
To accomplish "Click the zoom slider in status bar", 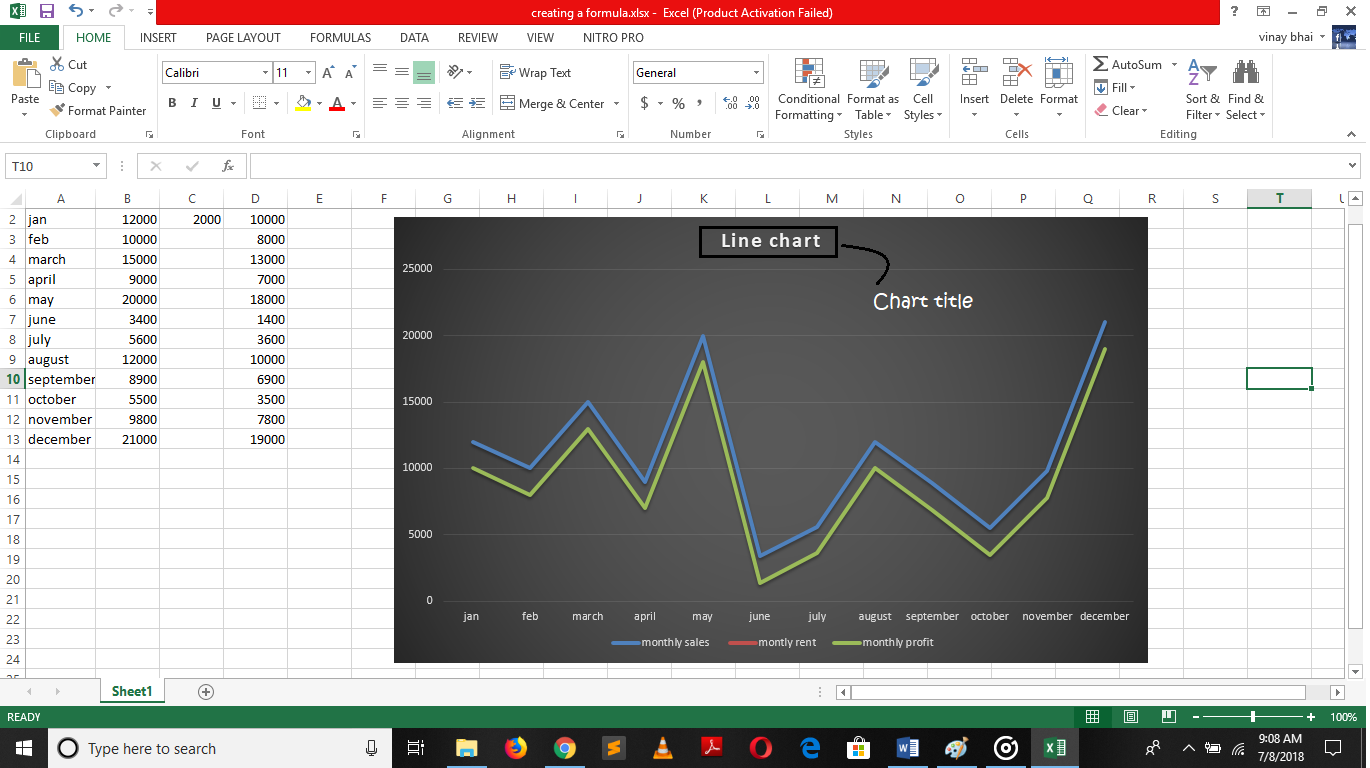I will 1253,717.
